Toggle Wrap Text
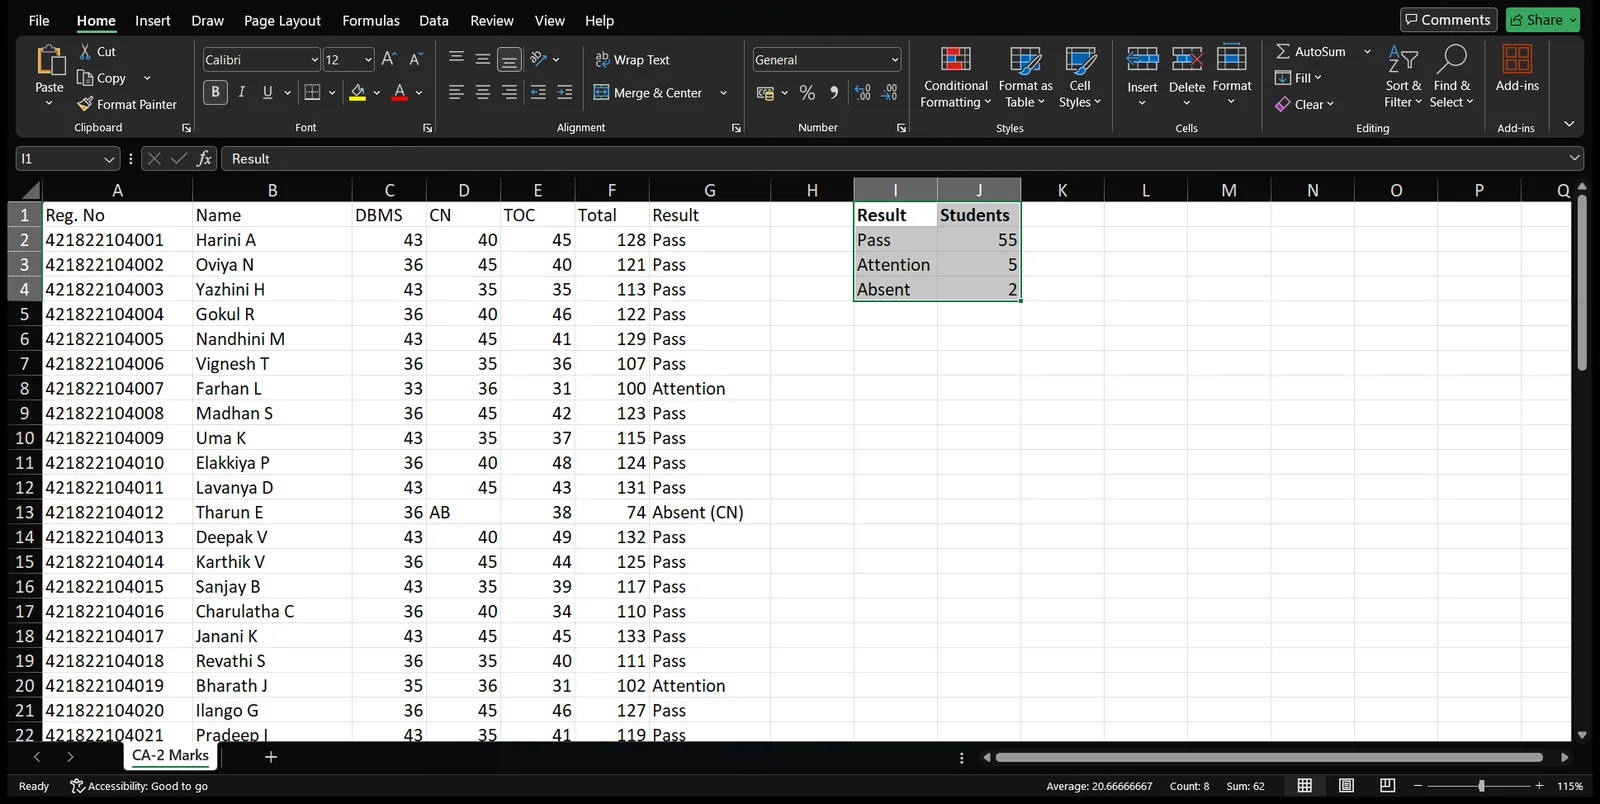 pyautogui.click(x=632, y=60)
